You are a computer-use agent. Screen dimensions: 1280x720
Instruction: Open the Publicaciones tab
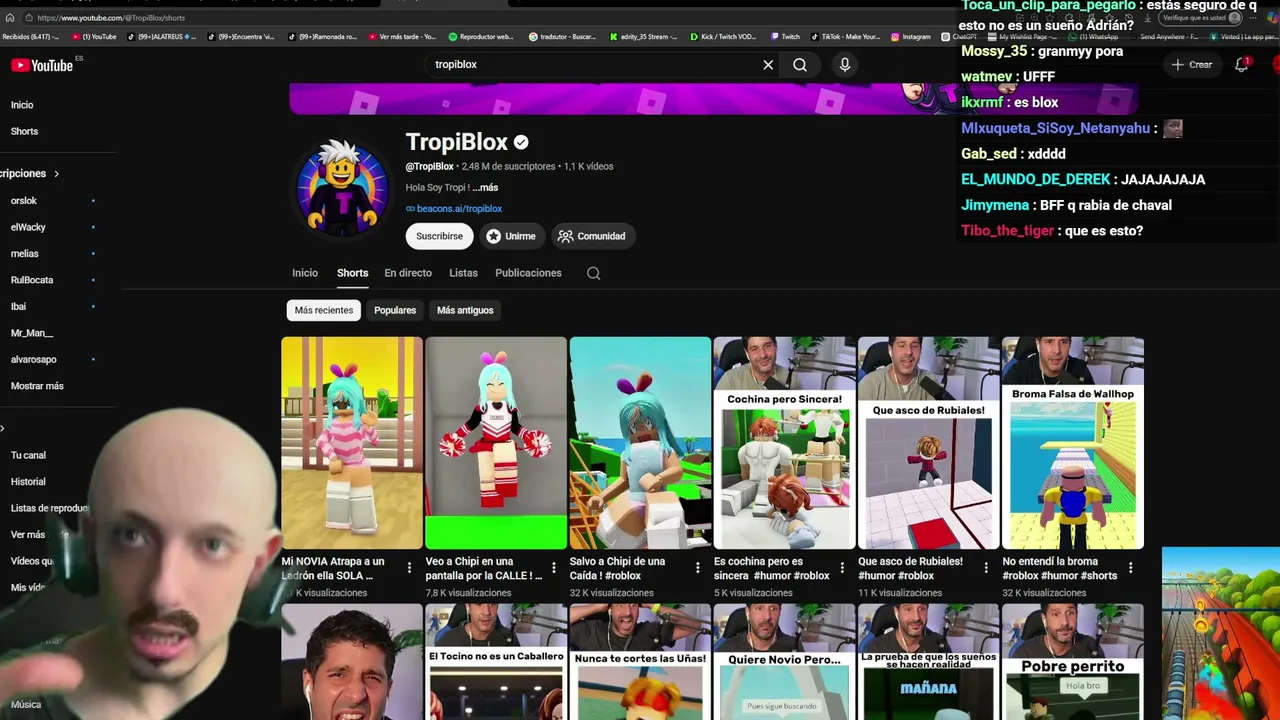(x=528, y=273)
